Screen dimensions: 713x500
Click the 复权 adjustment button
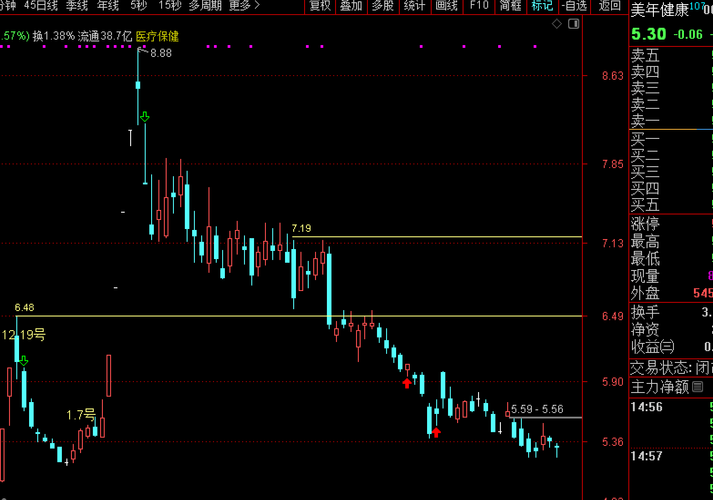coord(320,6)
